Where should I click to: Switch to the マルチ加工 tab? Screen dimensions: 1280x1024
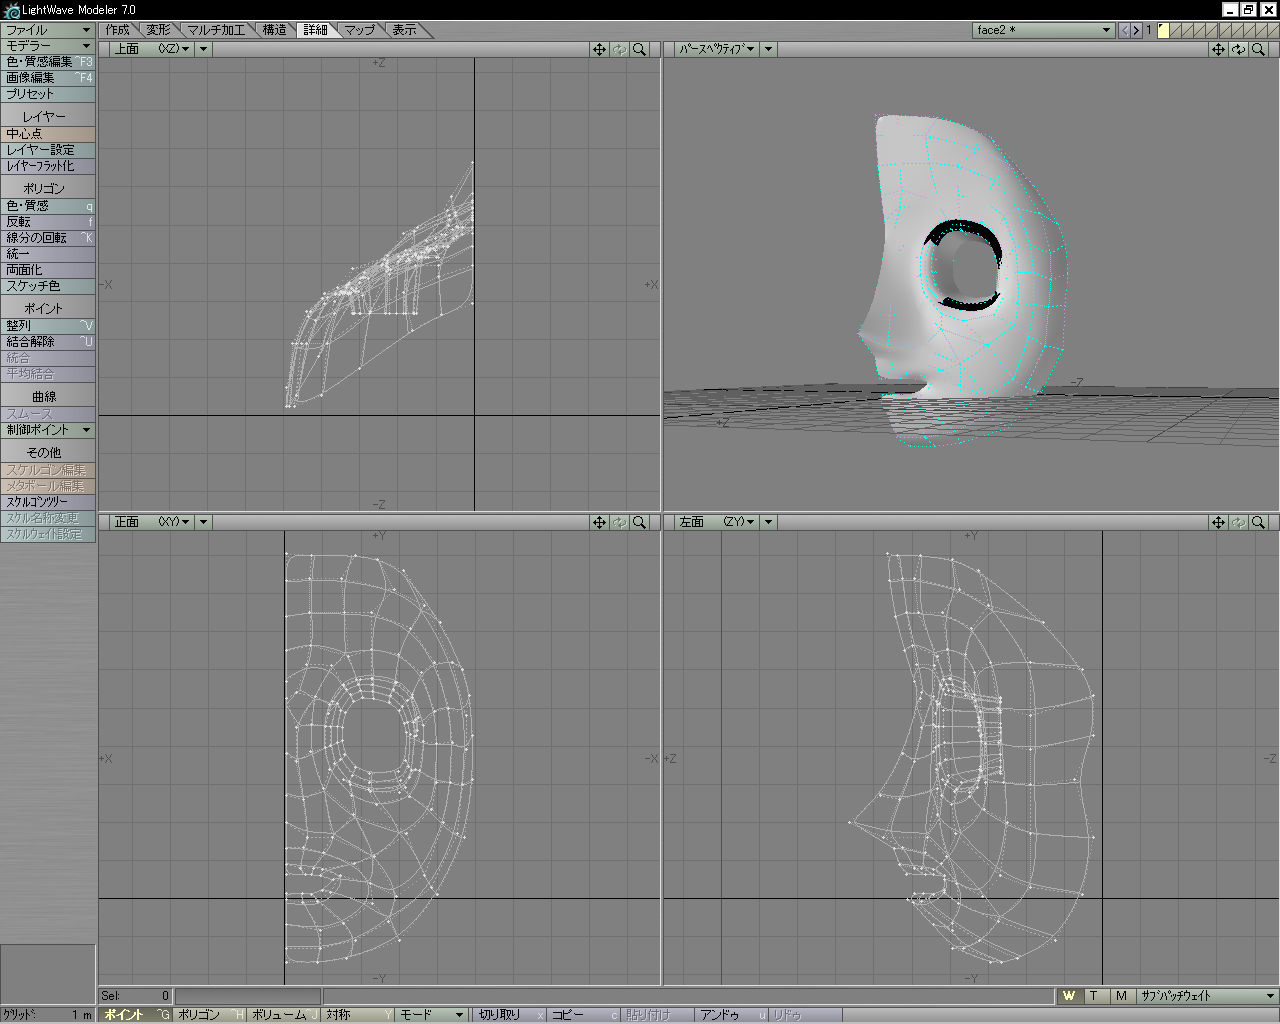click(216, 30)
